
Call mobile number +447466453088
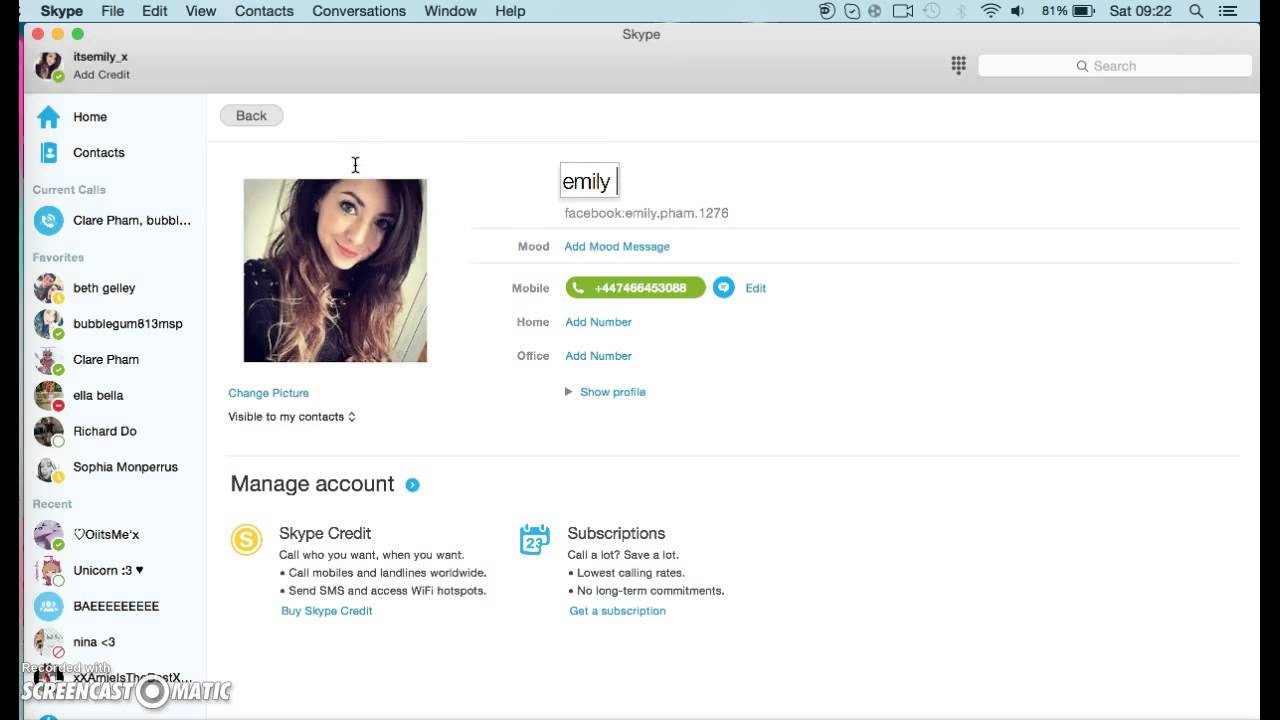point(635,288)
